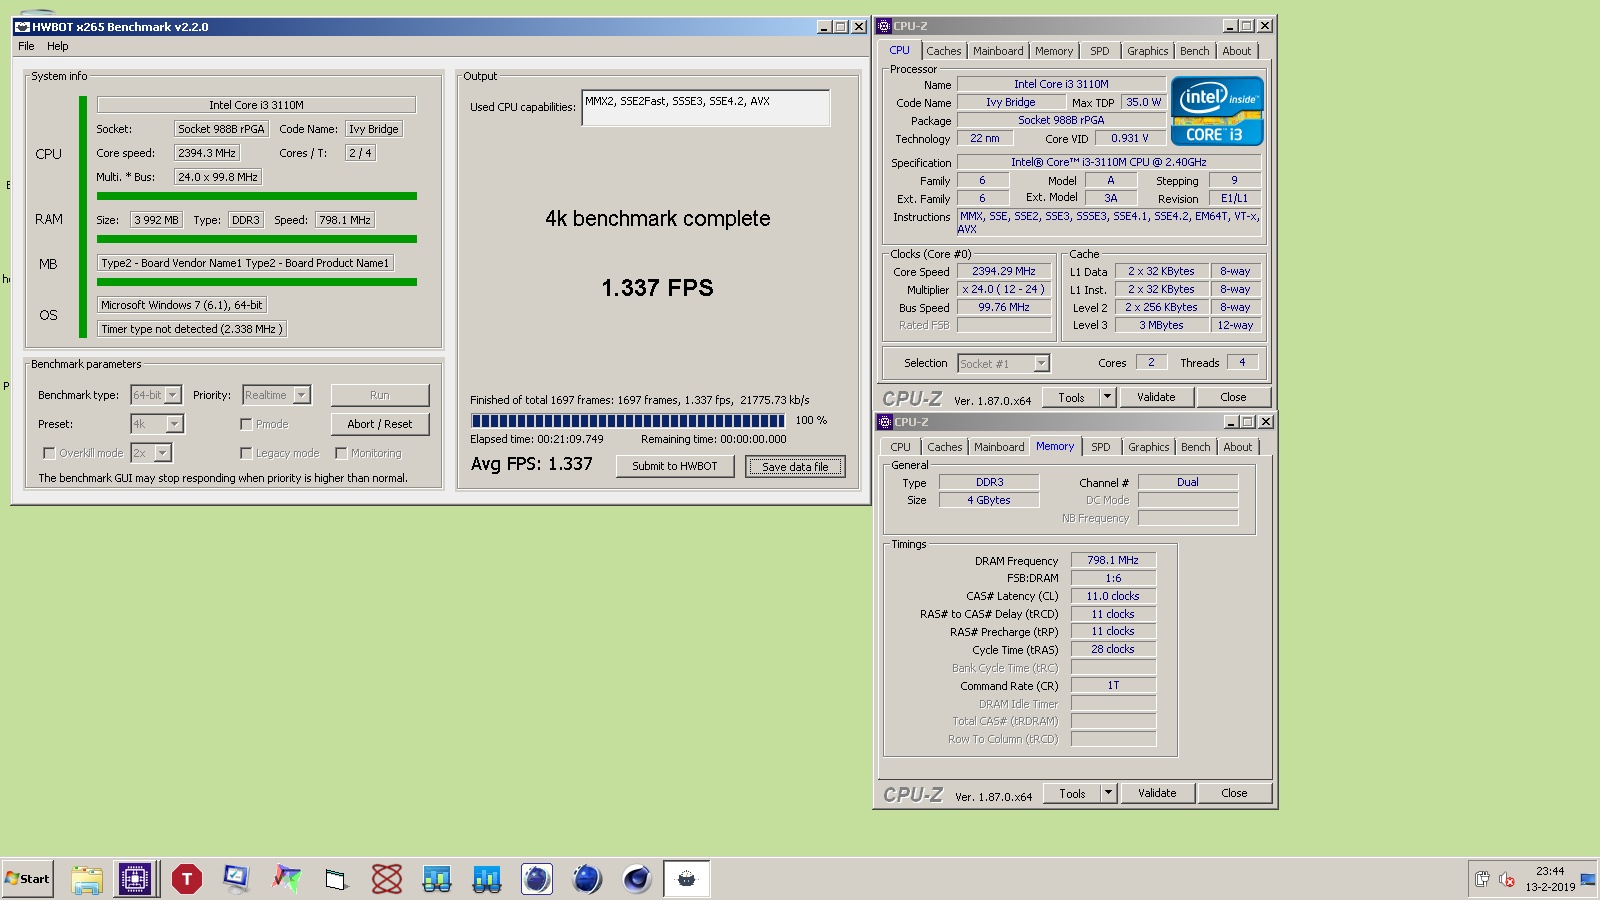Open the Windows Start button
The height and width of the screenshot is (900, 1600).
(28, 879)
